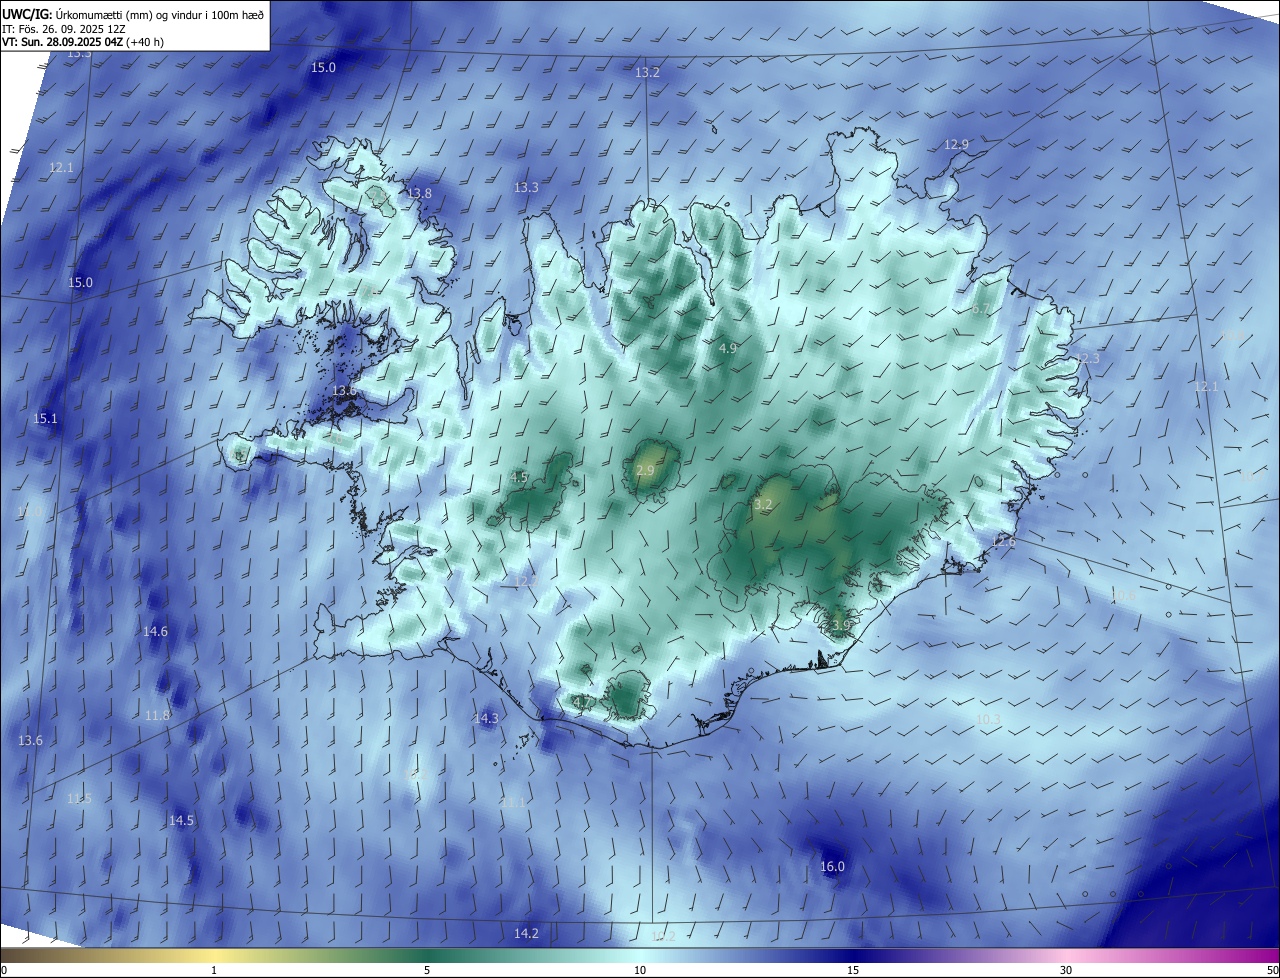1280x978 pixels.
Task: Click the colorbar tick label 50
Action: point(1272,970)
